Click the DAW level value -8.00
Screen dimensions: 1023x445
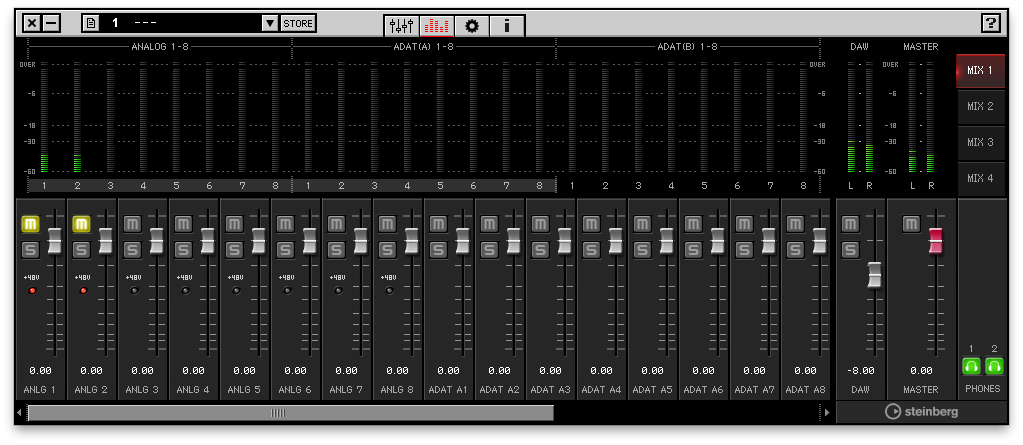click(861, 371)
